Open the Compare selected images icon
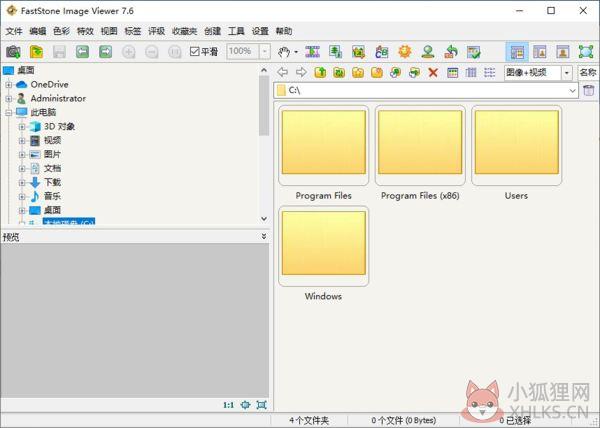 335,52
